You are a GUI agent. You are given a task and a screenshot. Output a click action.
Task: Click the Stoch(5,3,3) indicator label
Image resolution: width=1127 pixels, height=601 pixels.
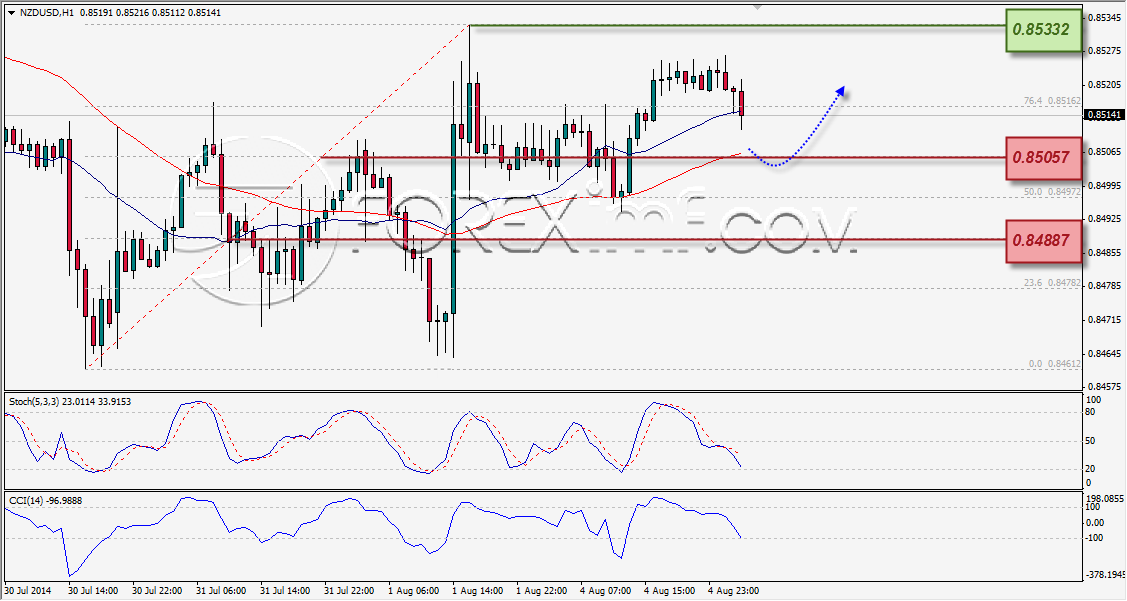coord(36,402)
